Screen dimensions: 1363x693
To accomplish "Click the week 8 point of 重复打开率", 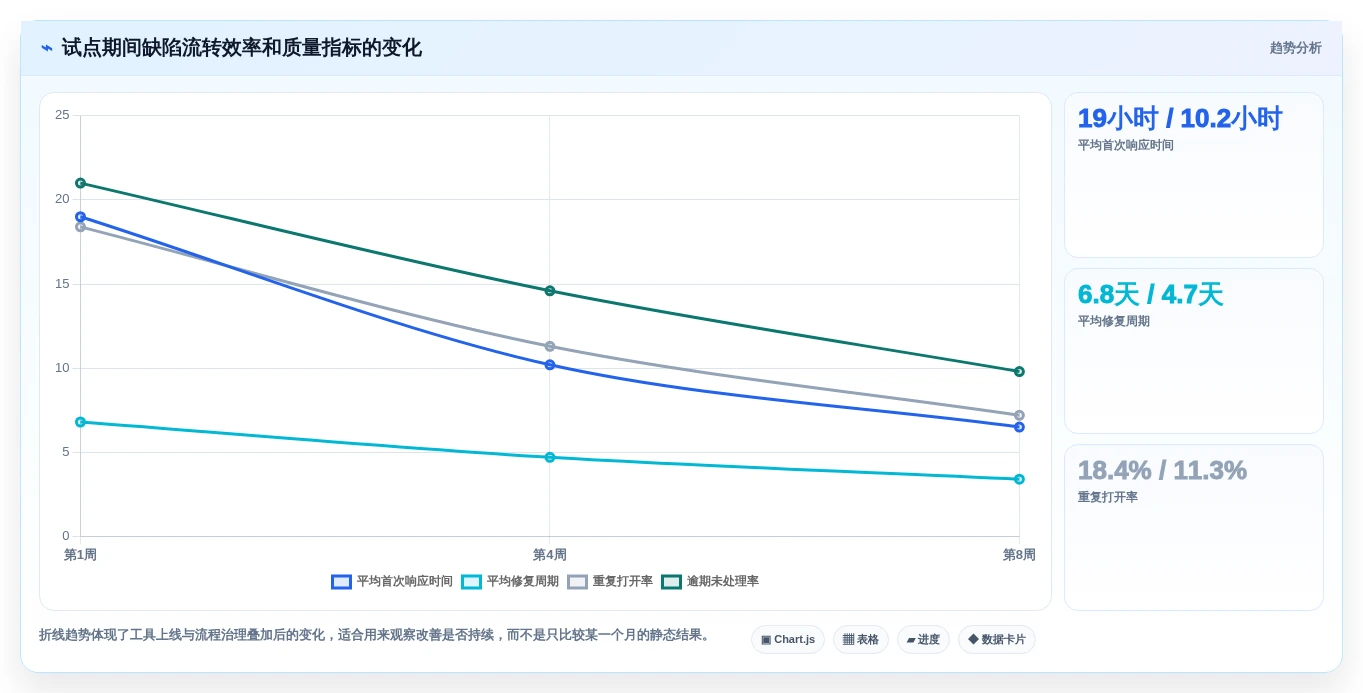I will (x=1019, y=415).
